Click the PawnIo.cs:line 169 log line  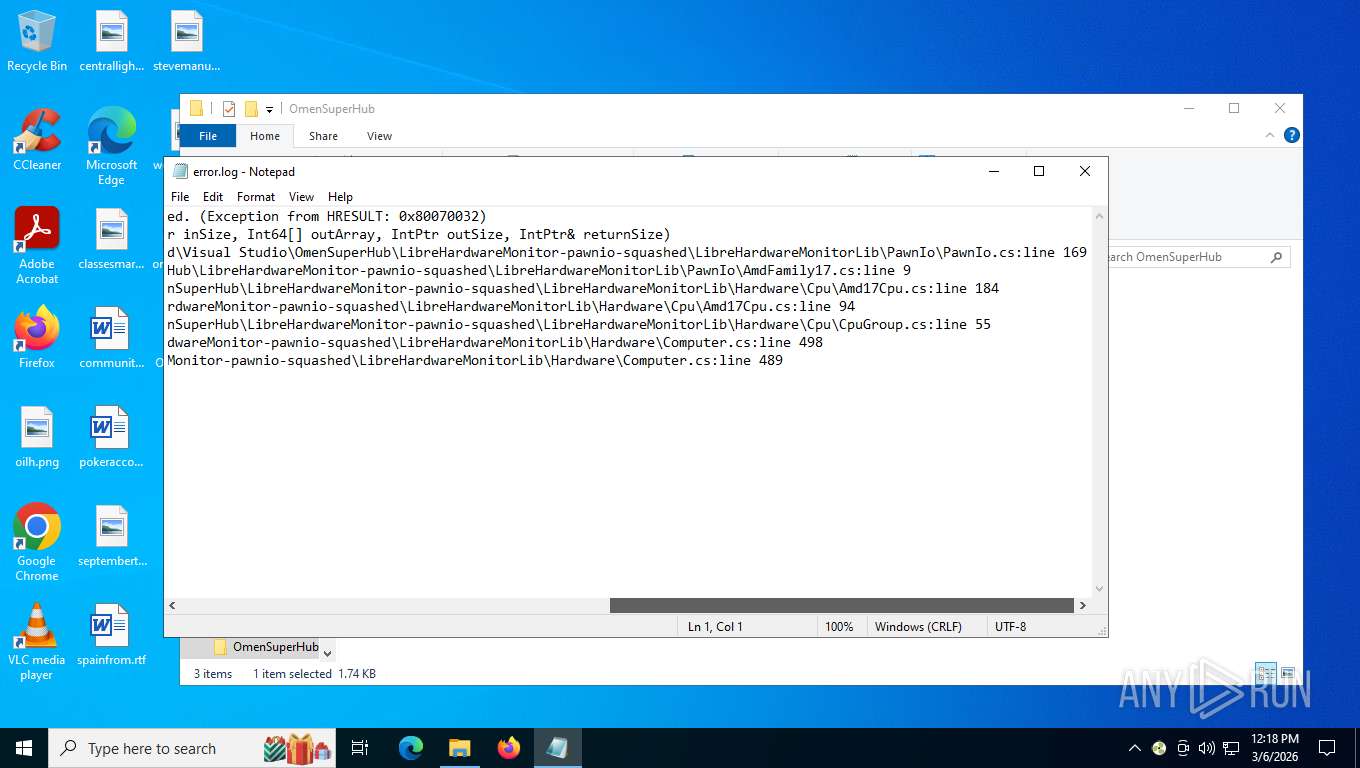(627, 252)
